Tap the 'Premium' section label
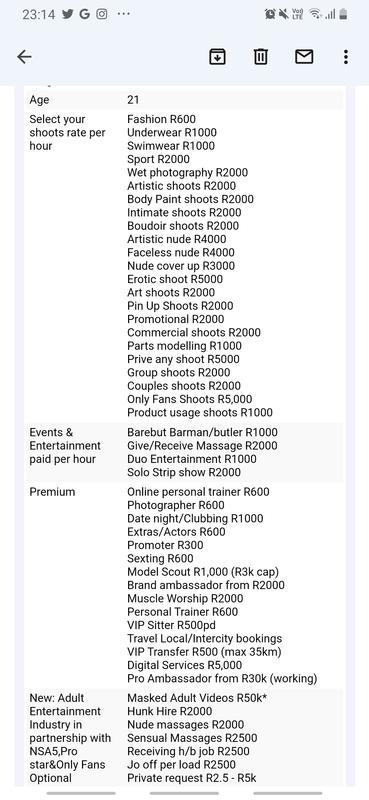The height and width of the screenshot is (800, 369). click(x=52, y=492)
